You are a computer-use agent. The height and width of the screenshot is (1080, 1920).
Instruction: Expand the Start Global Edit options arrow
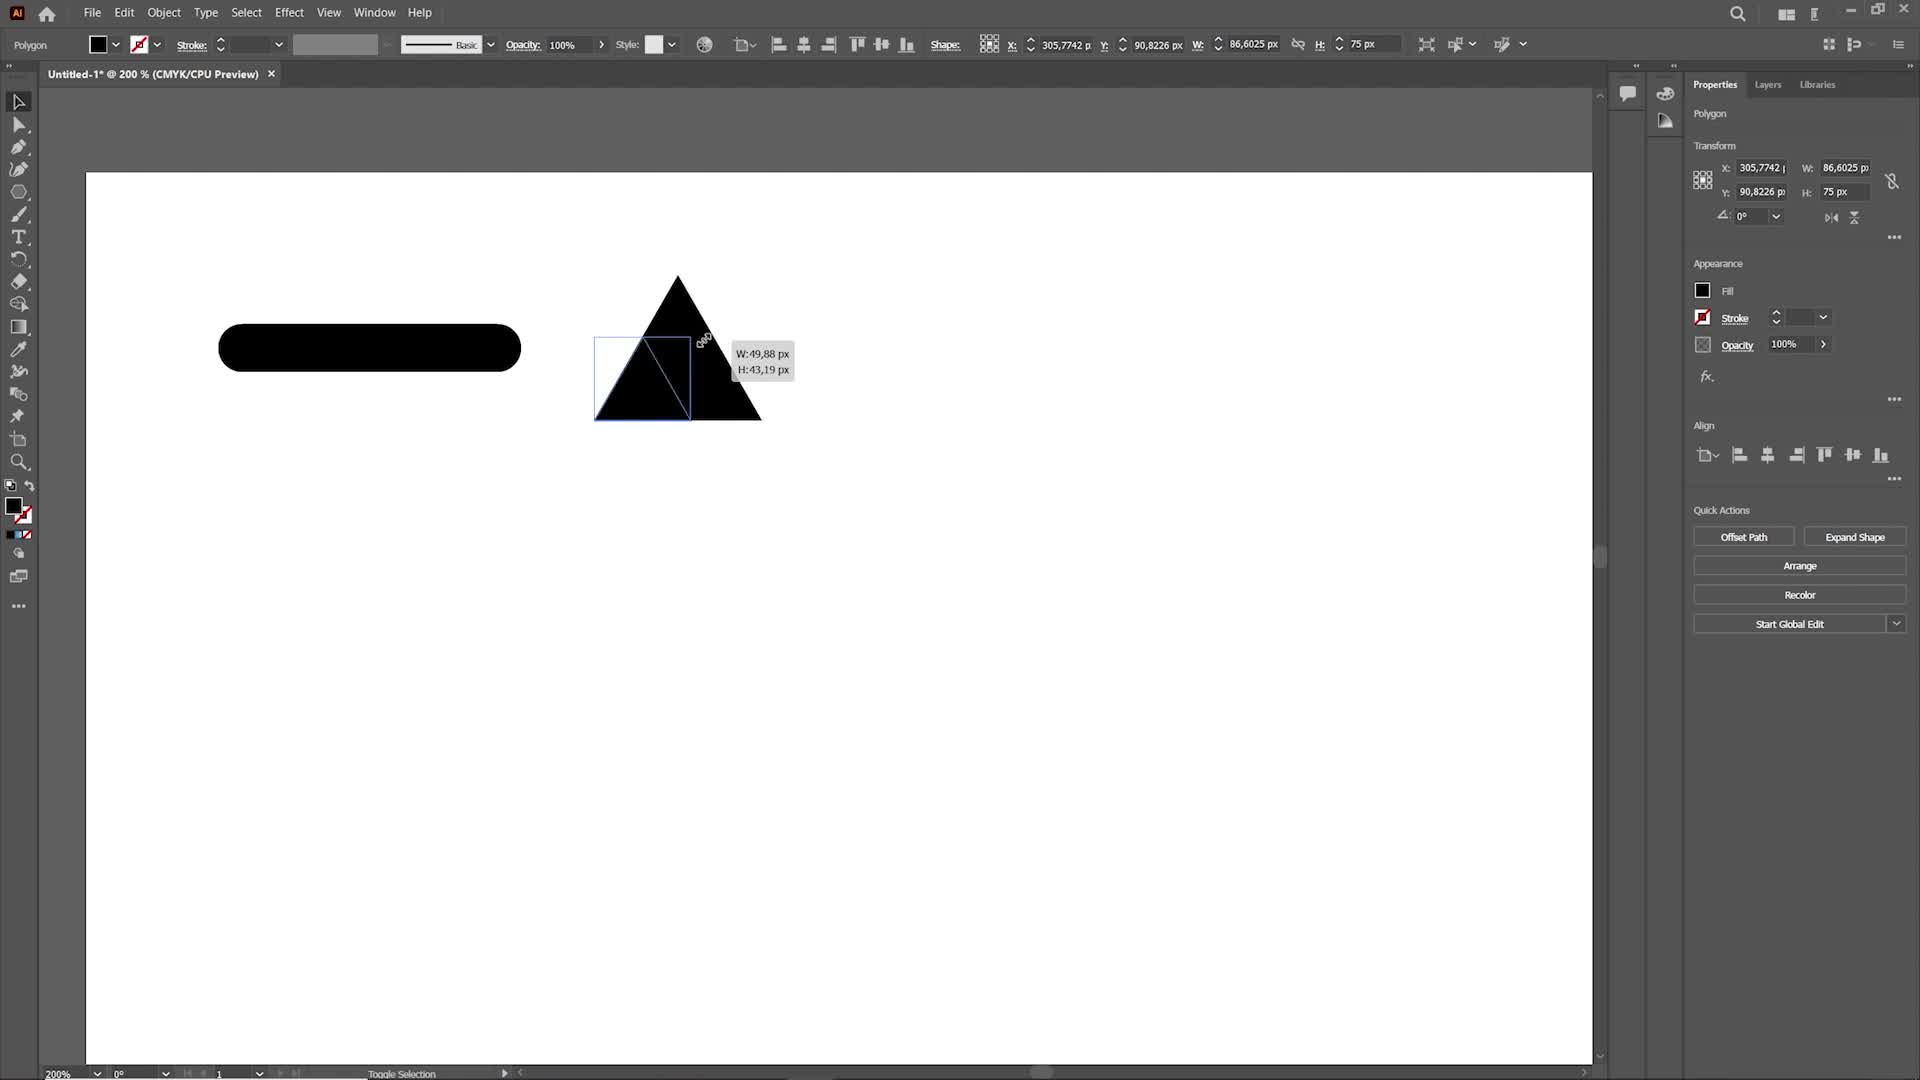coord(1896,624)
